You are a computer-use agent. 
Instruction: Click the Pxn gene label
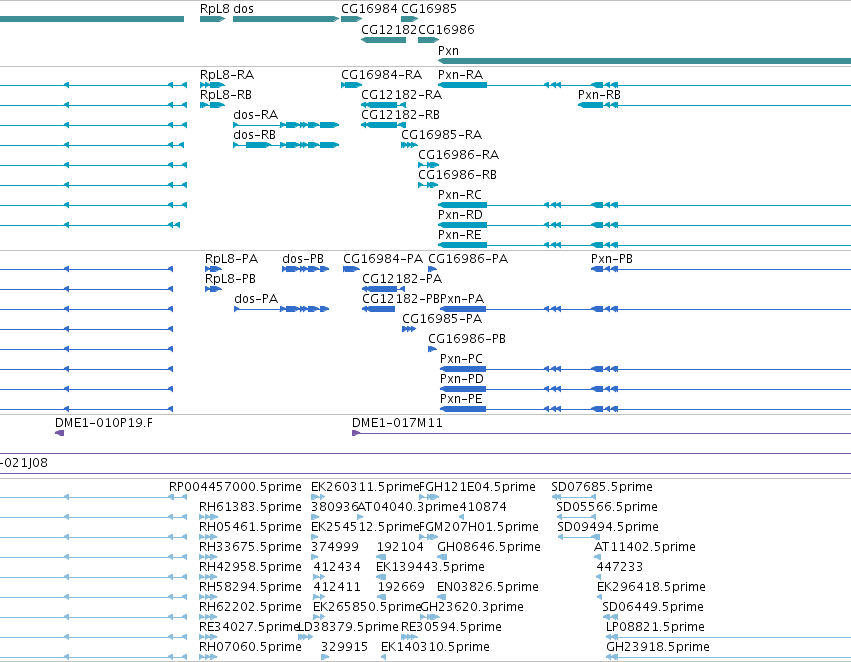point(448,50)
